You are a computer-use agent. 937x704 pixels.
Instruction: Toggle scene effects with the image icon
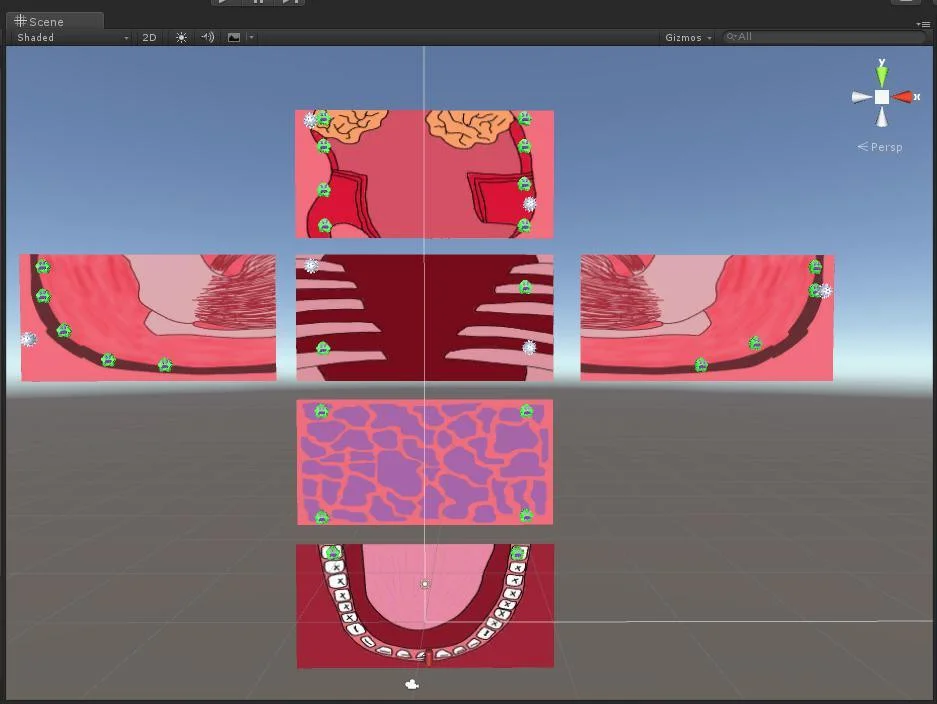pyautogui.click(x=234, y=38)
